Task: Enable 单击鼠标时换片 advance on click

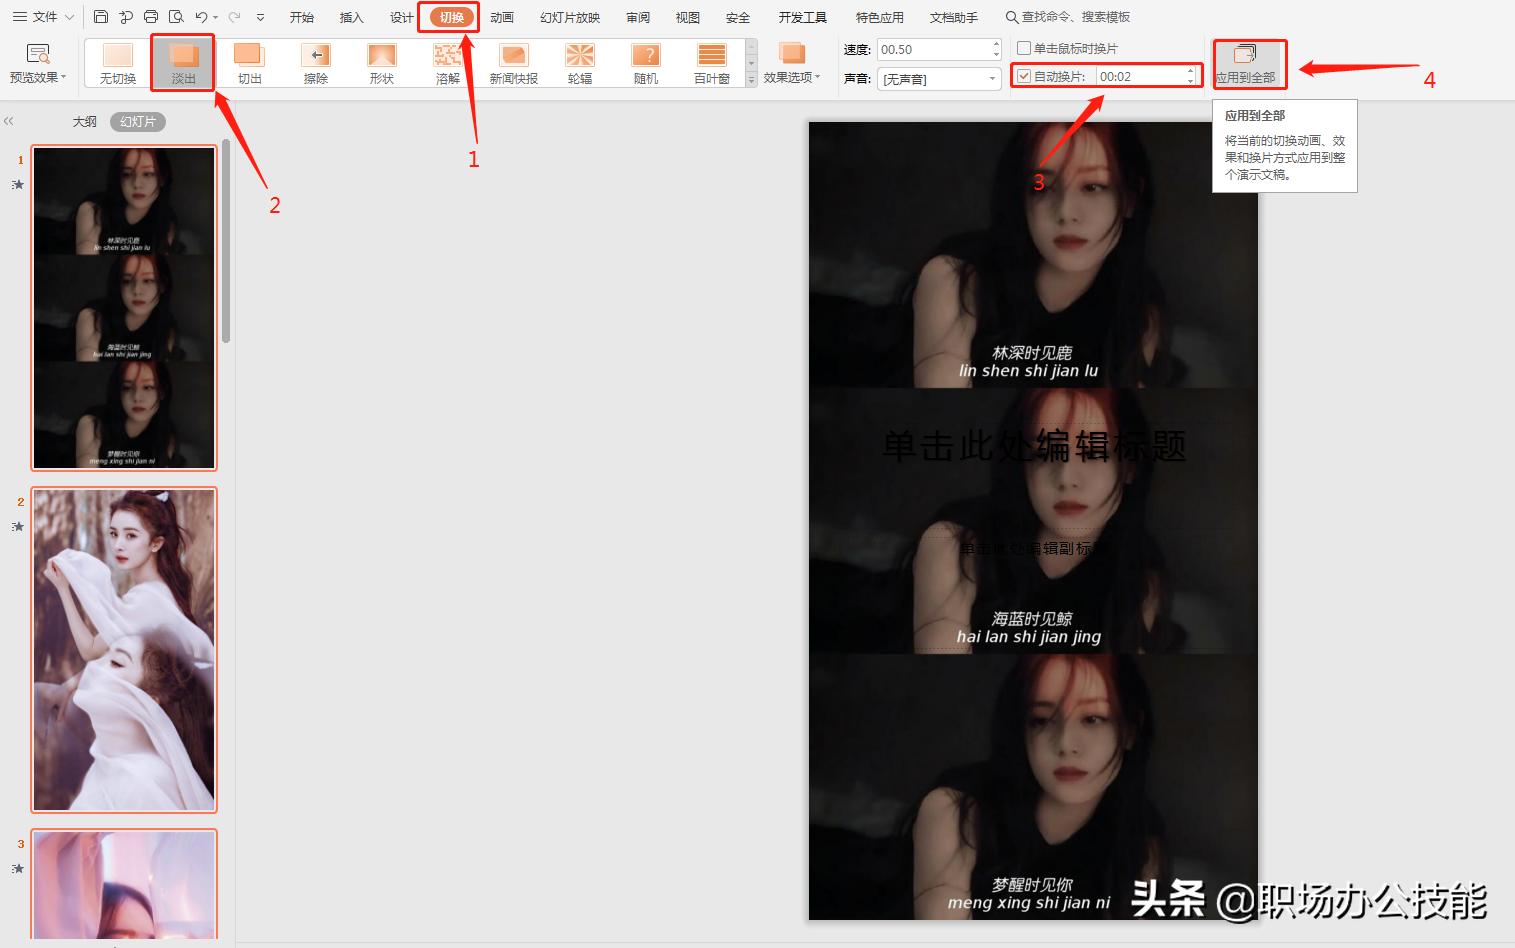Action: pos(1024,47)
